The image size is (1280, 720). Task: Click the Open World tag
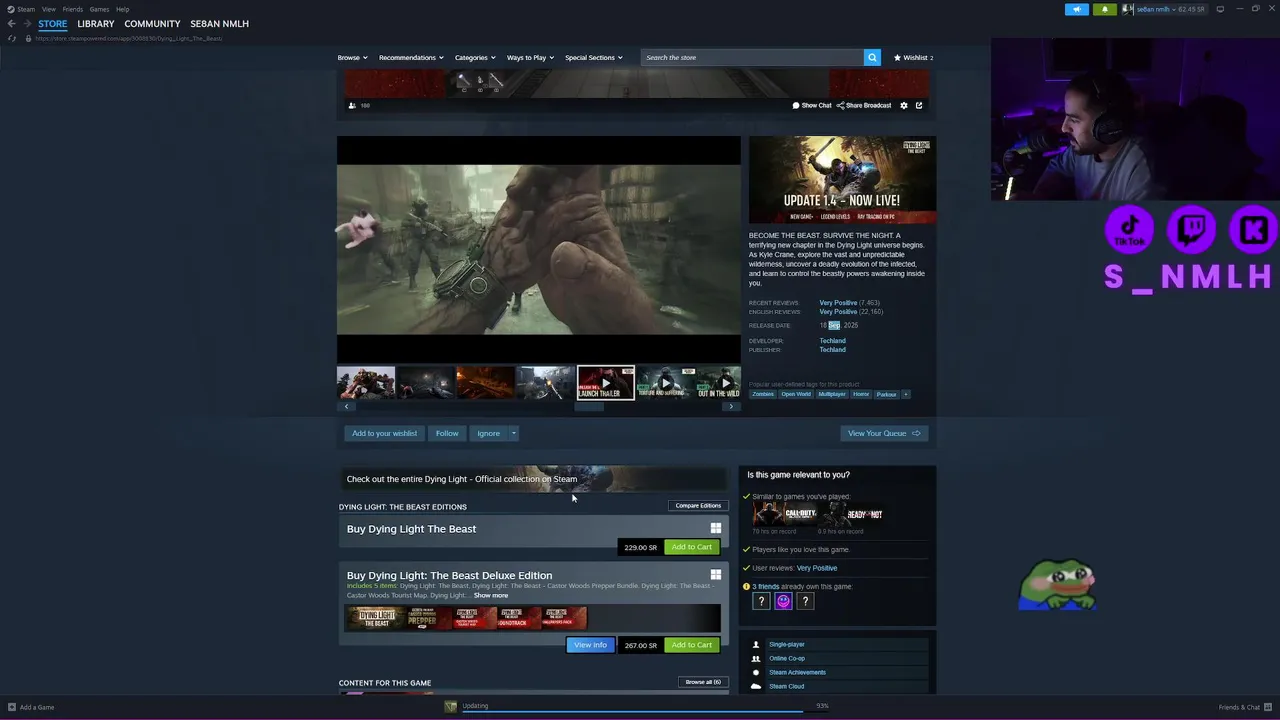pos(796,394)
